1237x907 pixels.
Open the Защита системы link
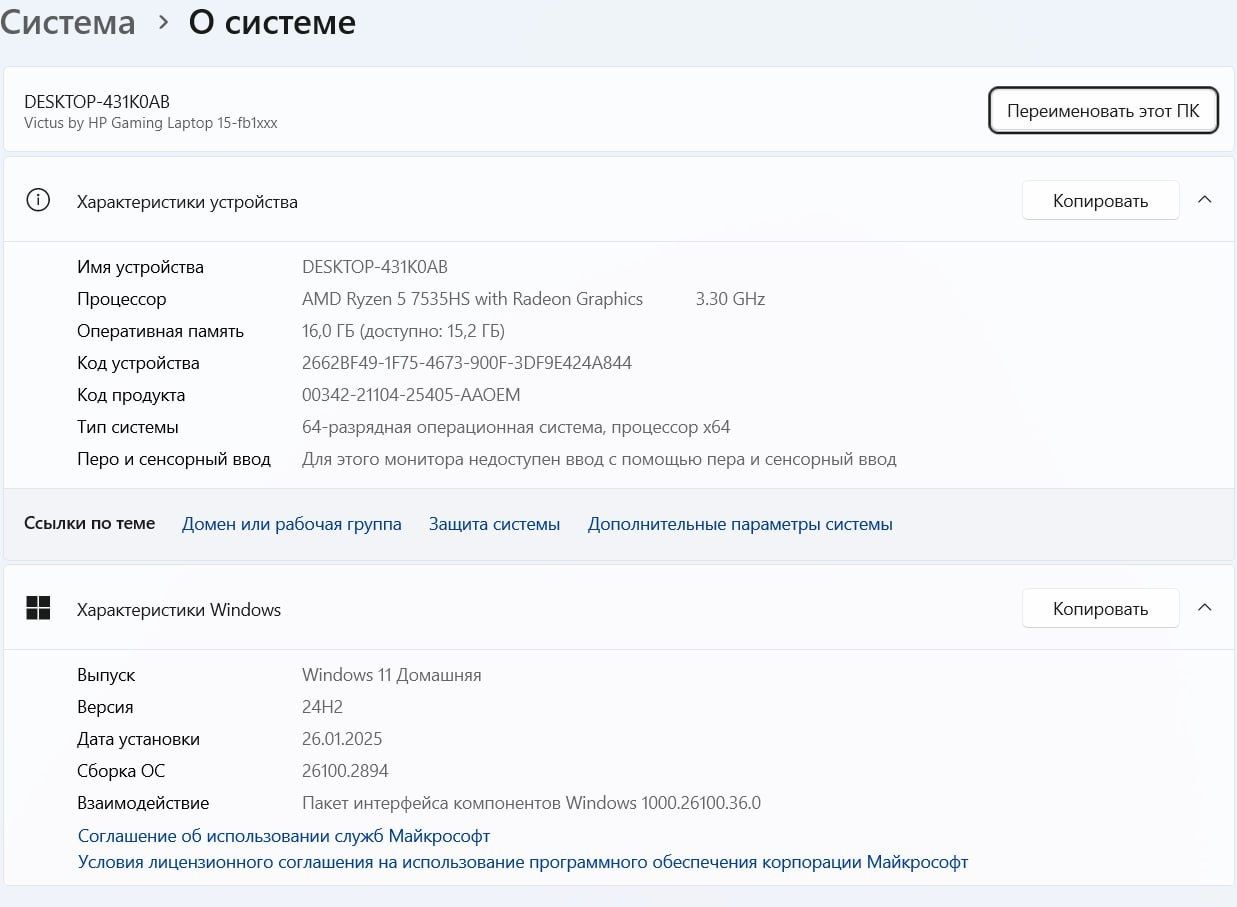point(494,524)
